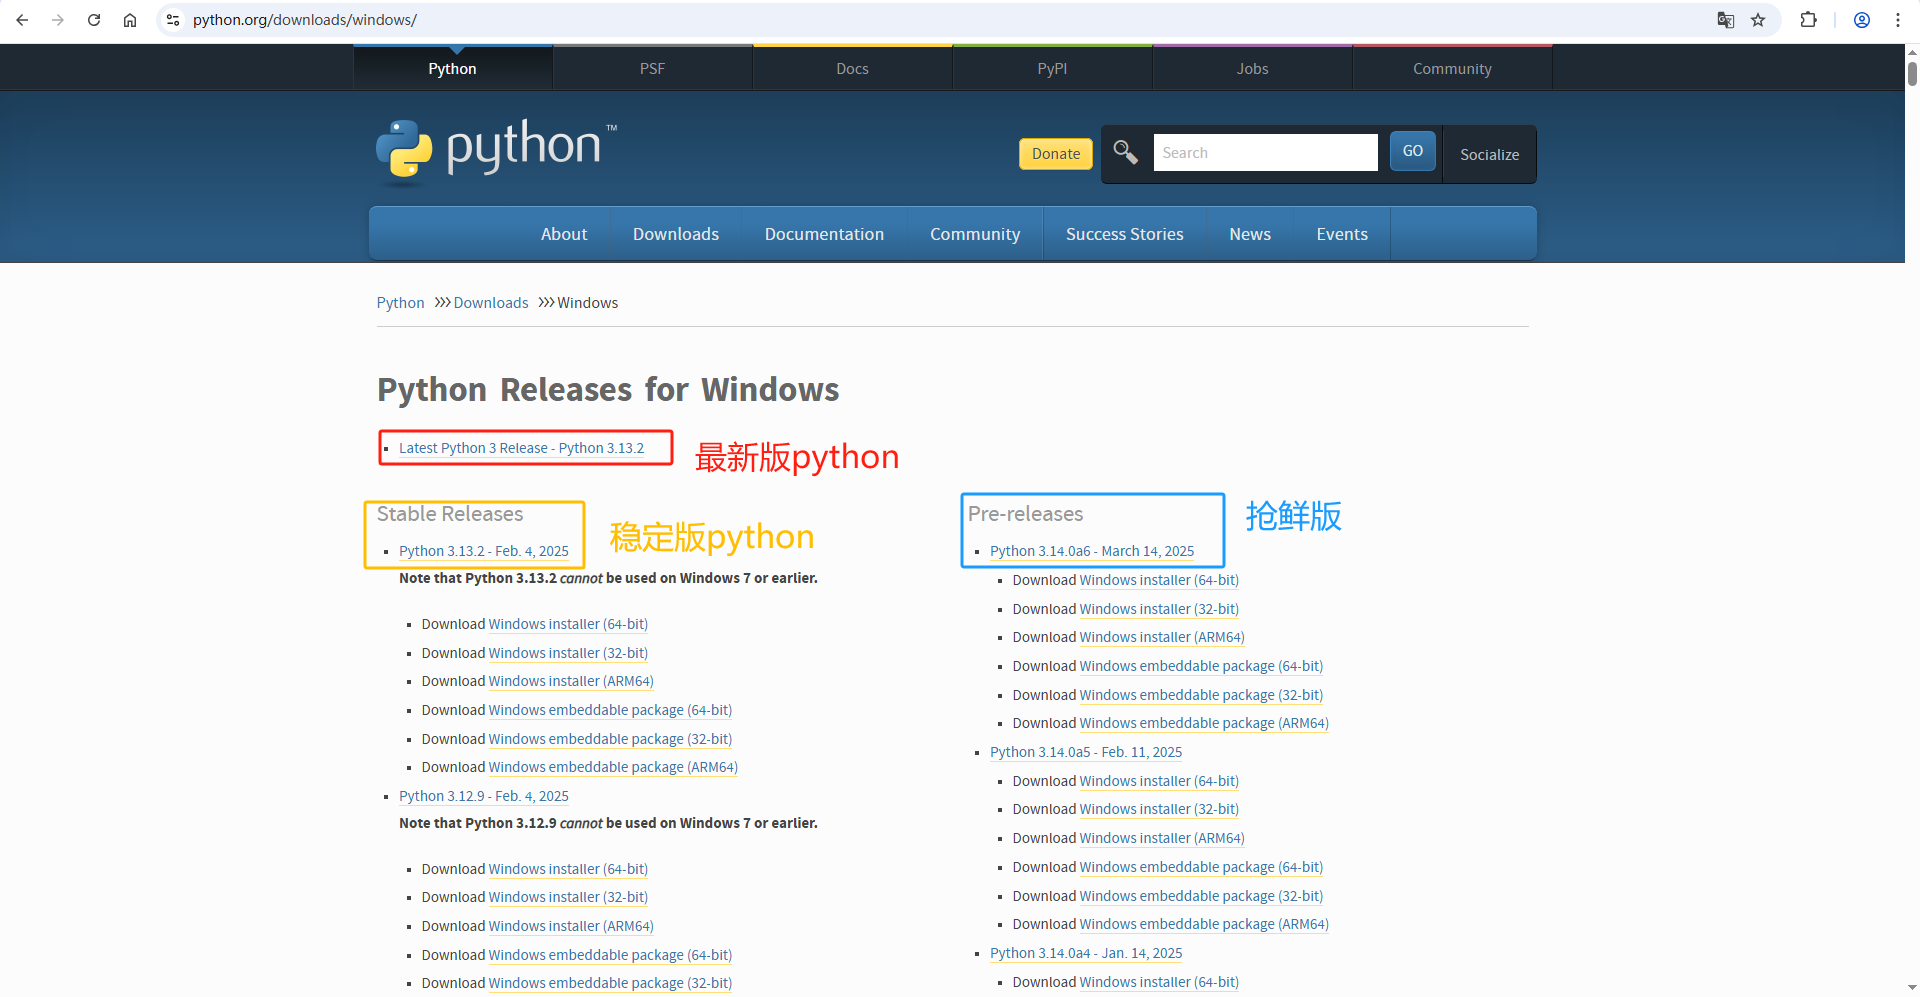This screenshot has width=1920, height=997.
Task: Download 3.14.0a4 Windows installer (64-bit)
Action: coord(1159,982)
